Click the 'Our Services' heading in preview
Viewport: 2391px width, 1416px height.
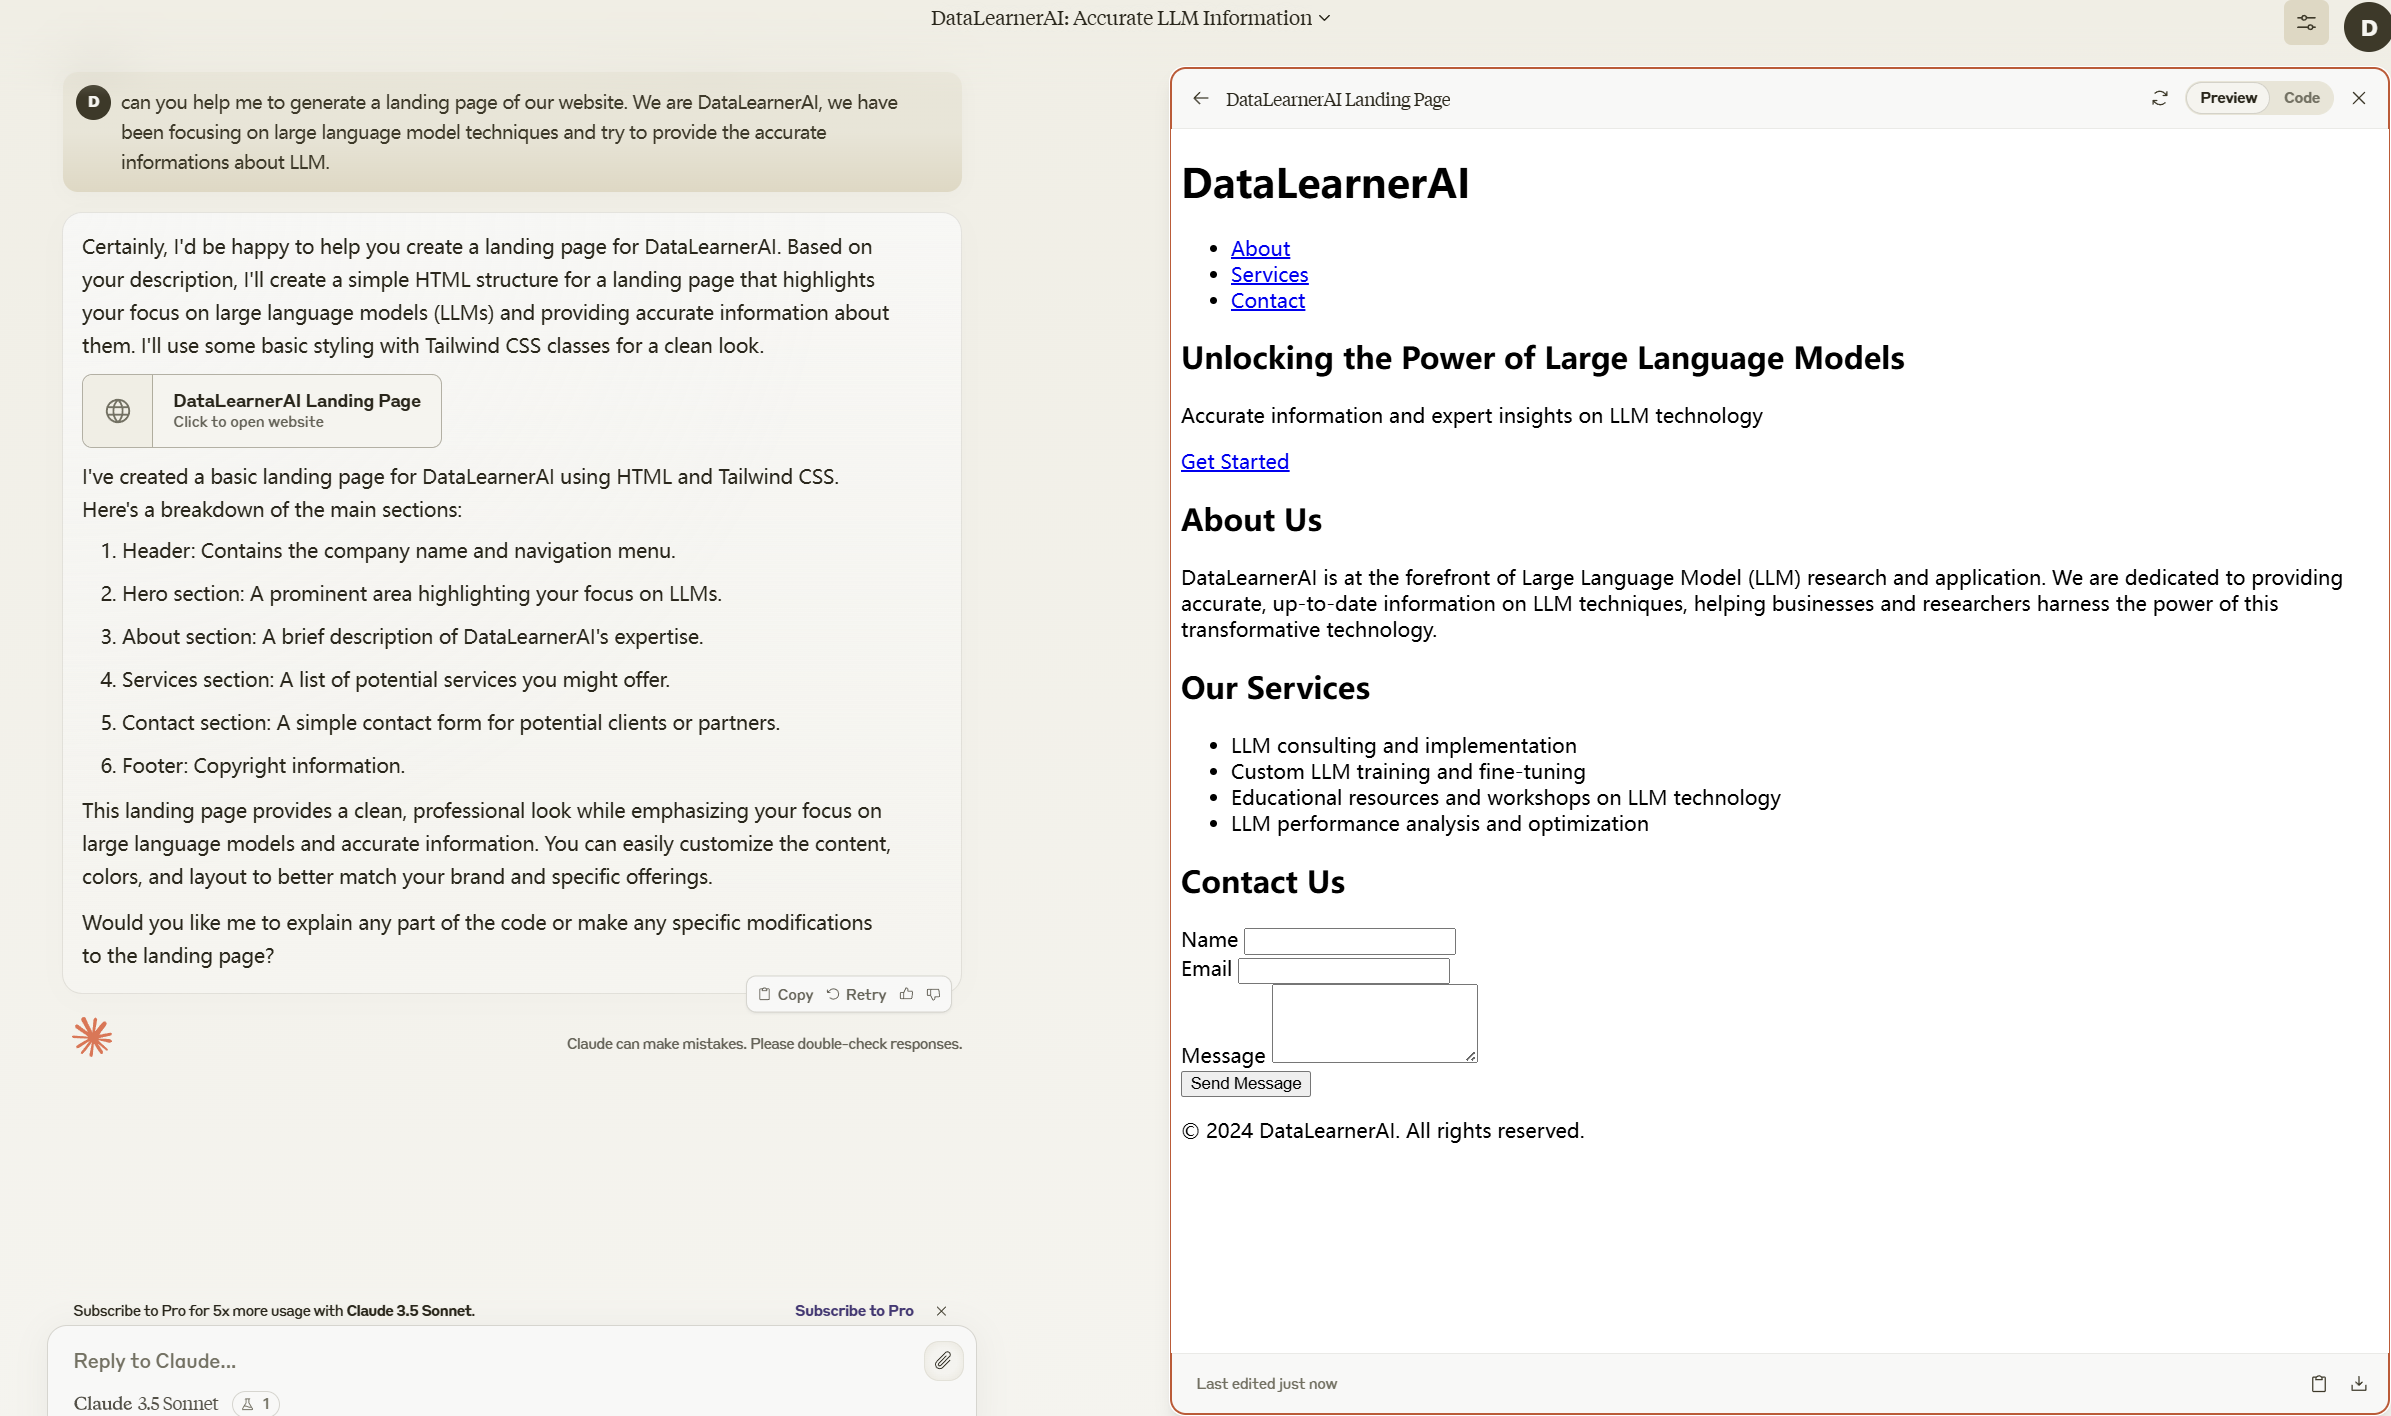click(1275, 687)
